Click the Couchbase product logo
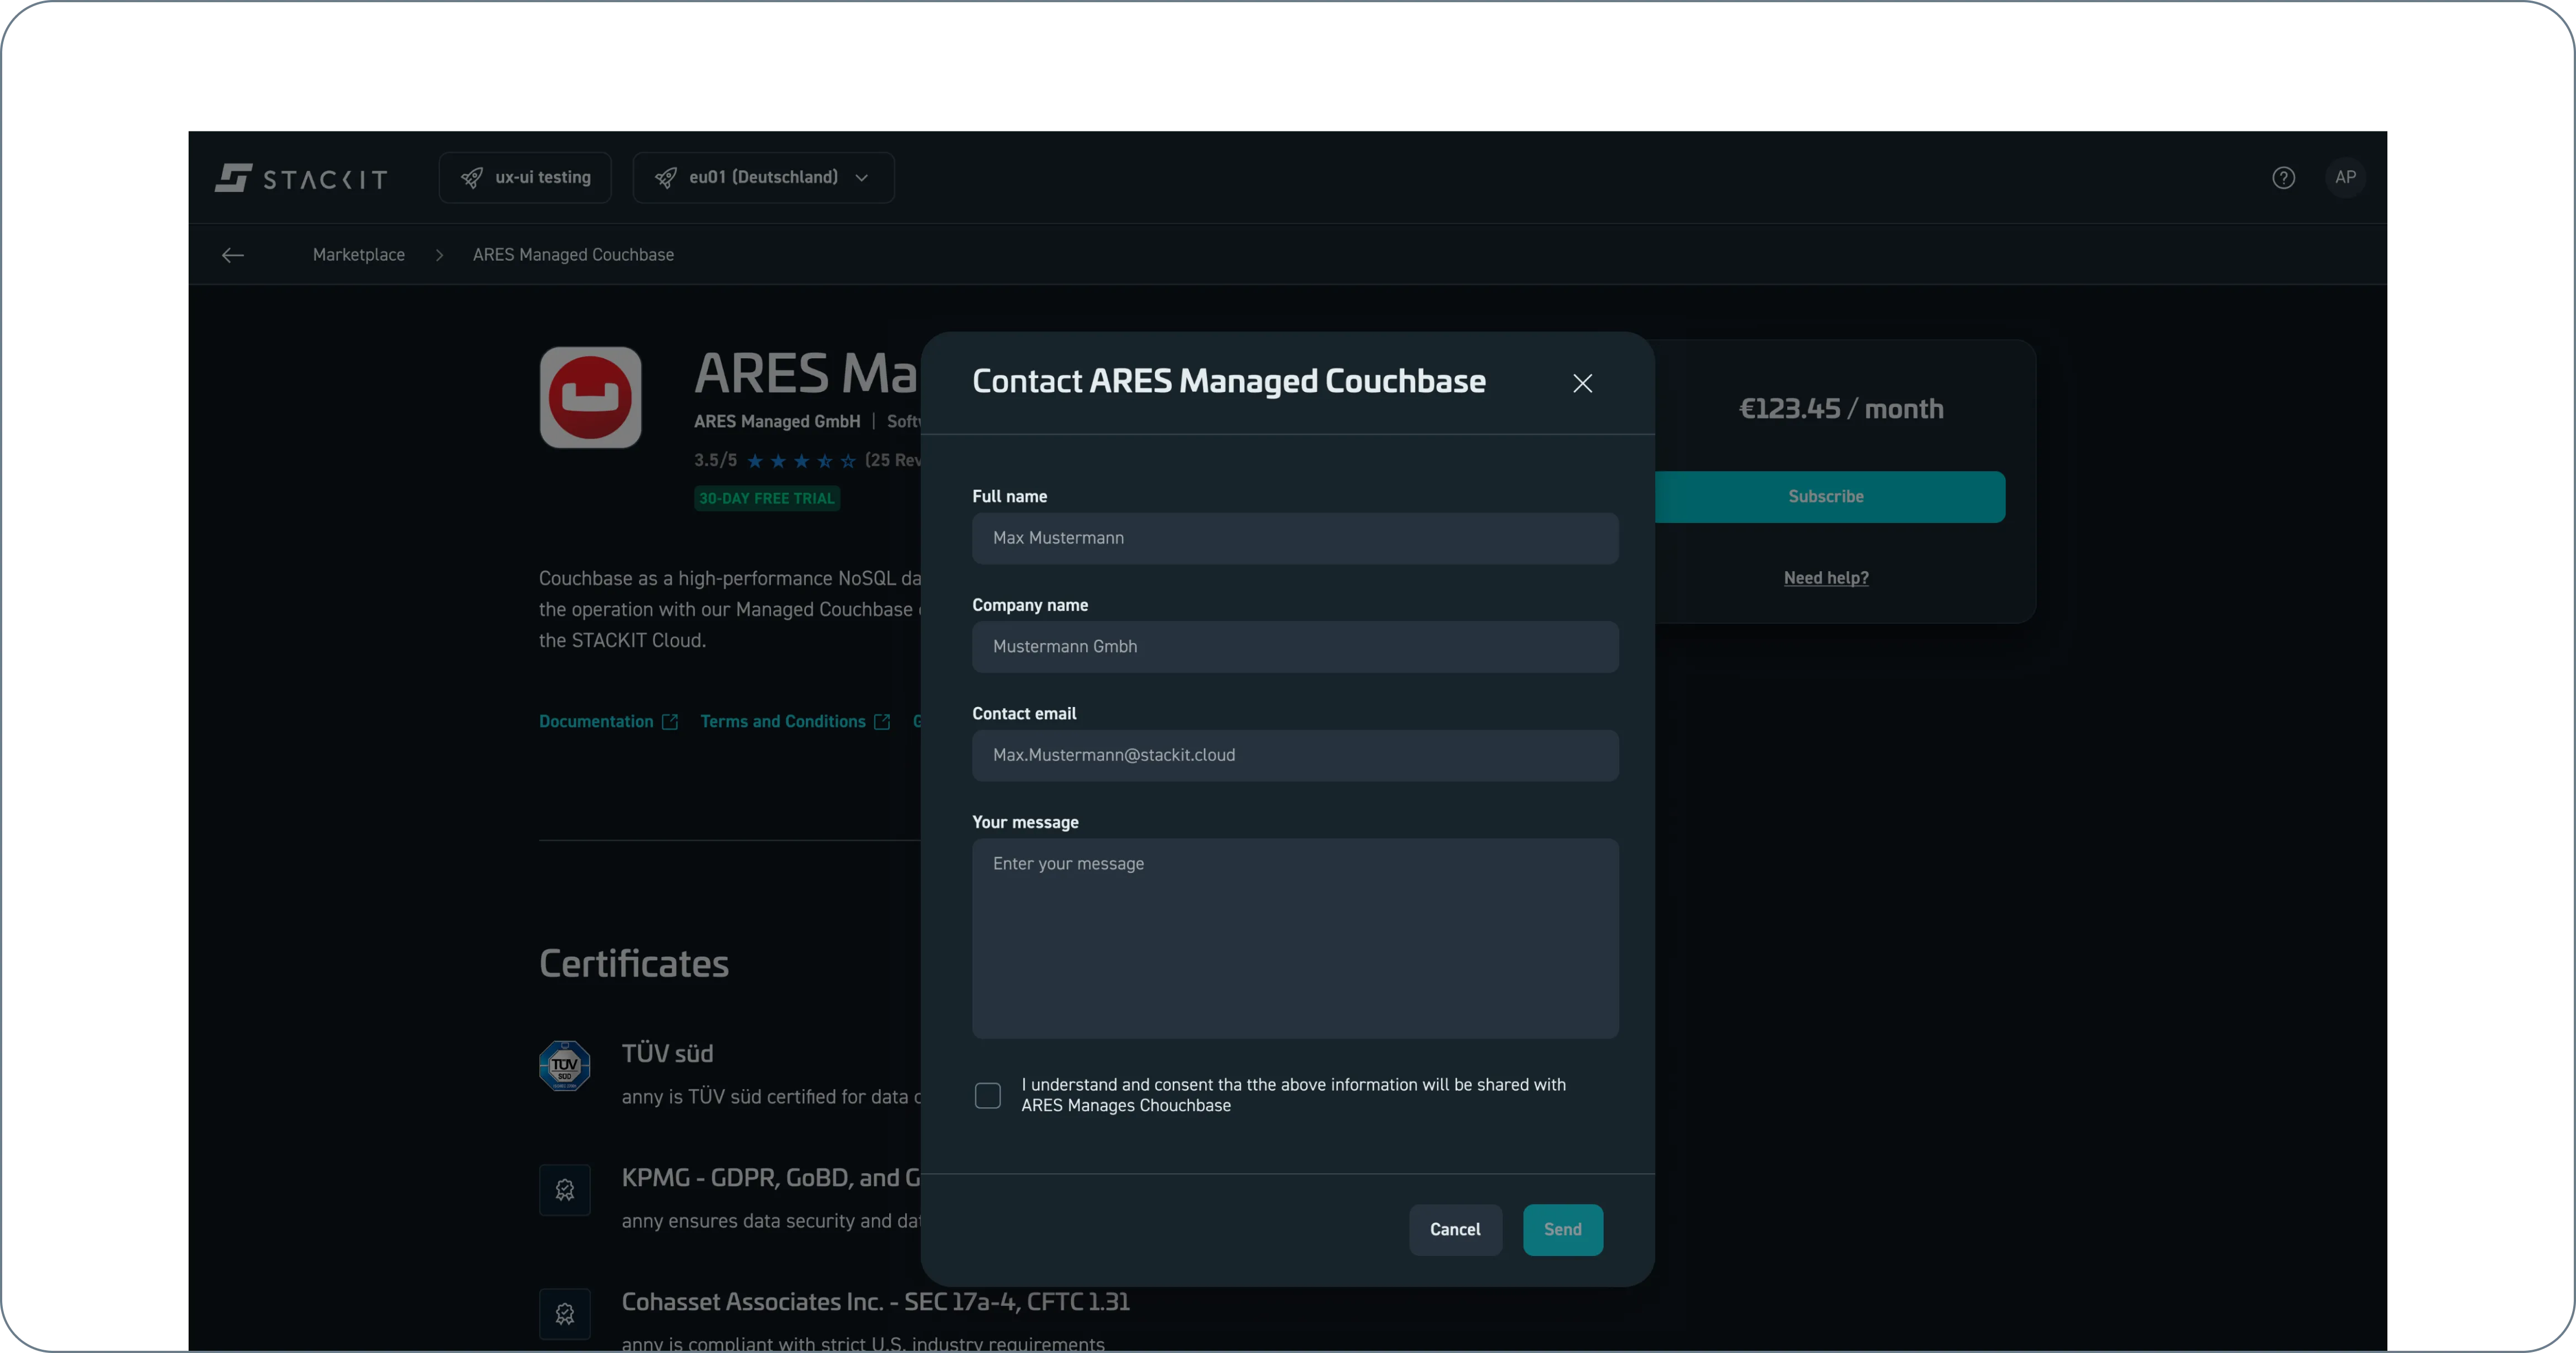 tap(590, 397)
